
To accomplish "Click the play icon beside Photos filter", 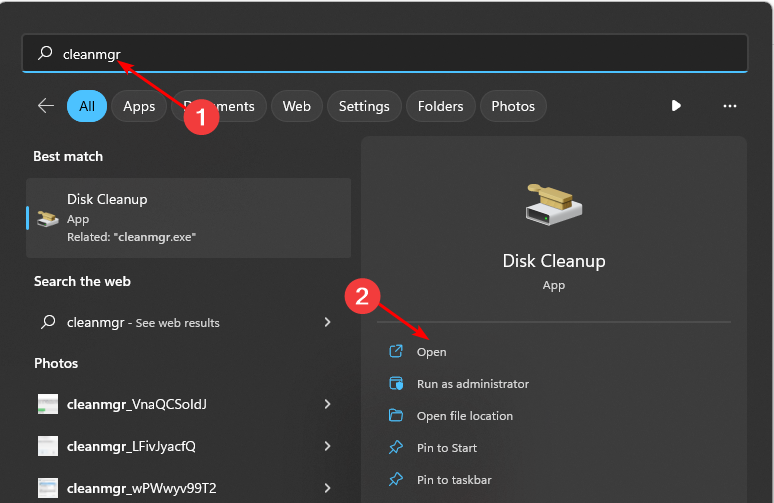I will click(676, 106).
